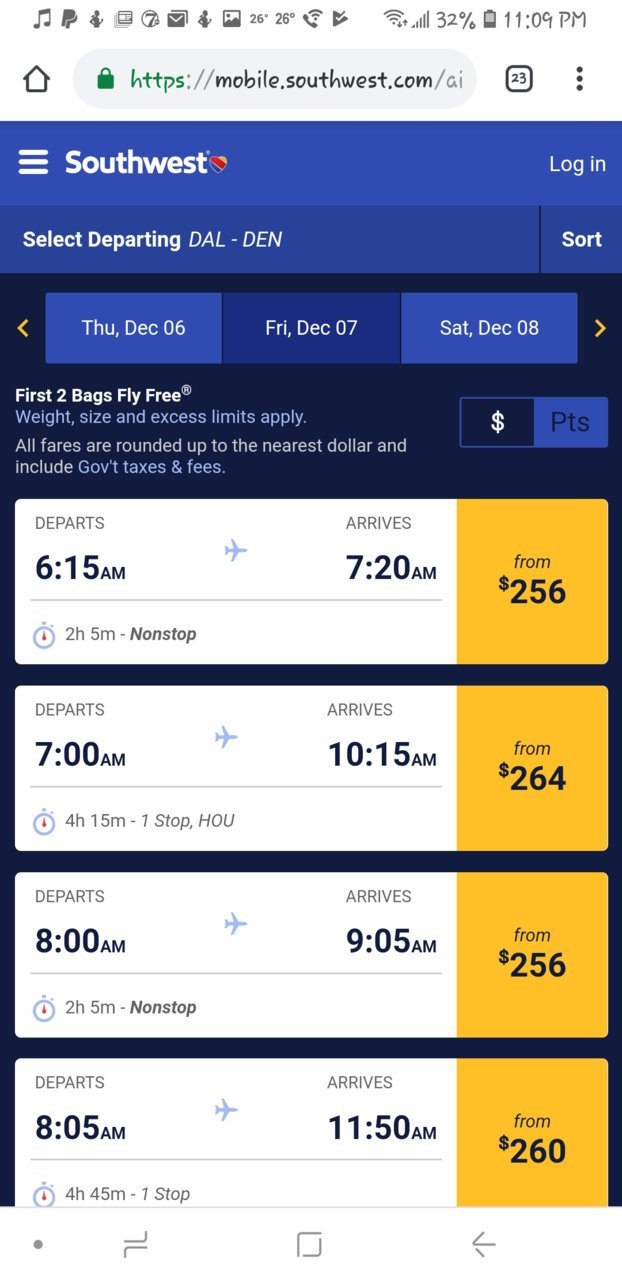The height and width of the screenshot is (1279, 622).
Task: Tap the Android back navigation icon
Action: click(x=483, y=1244)
